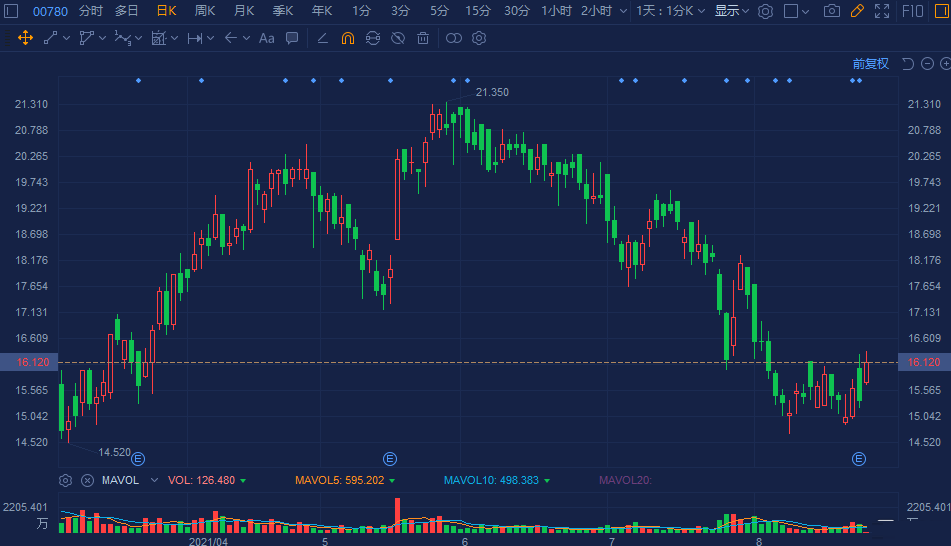This screenshot has width=951, height=546.
Task: Open chart settings gear in top bar
Action: tap(765, 11)
